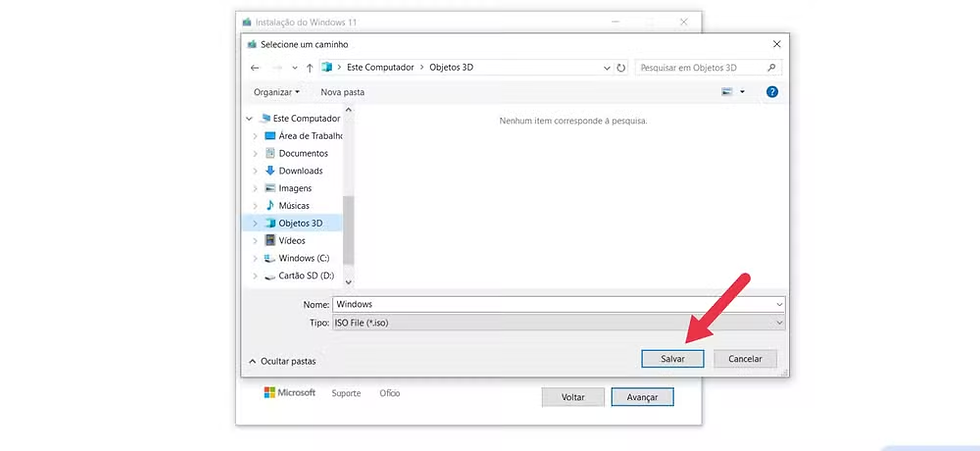Select Área de Trabalho folder
This screenshot has height=451, width=980.
(311, 136)
